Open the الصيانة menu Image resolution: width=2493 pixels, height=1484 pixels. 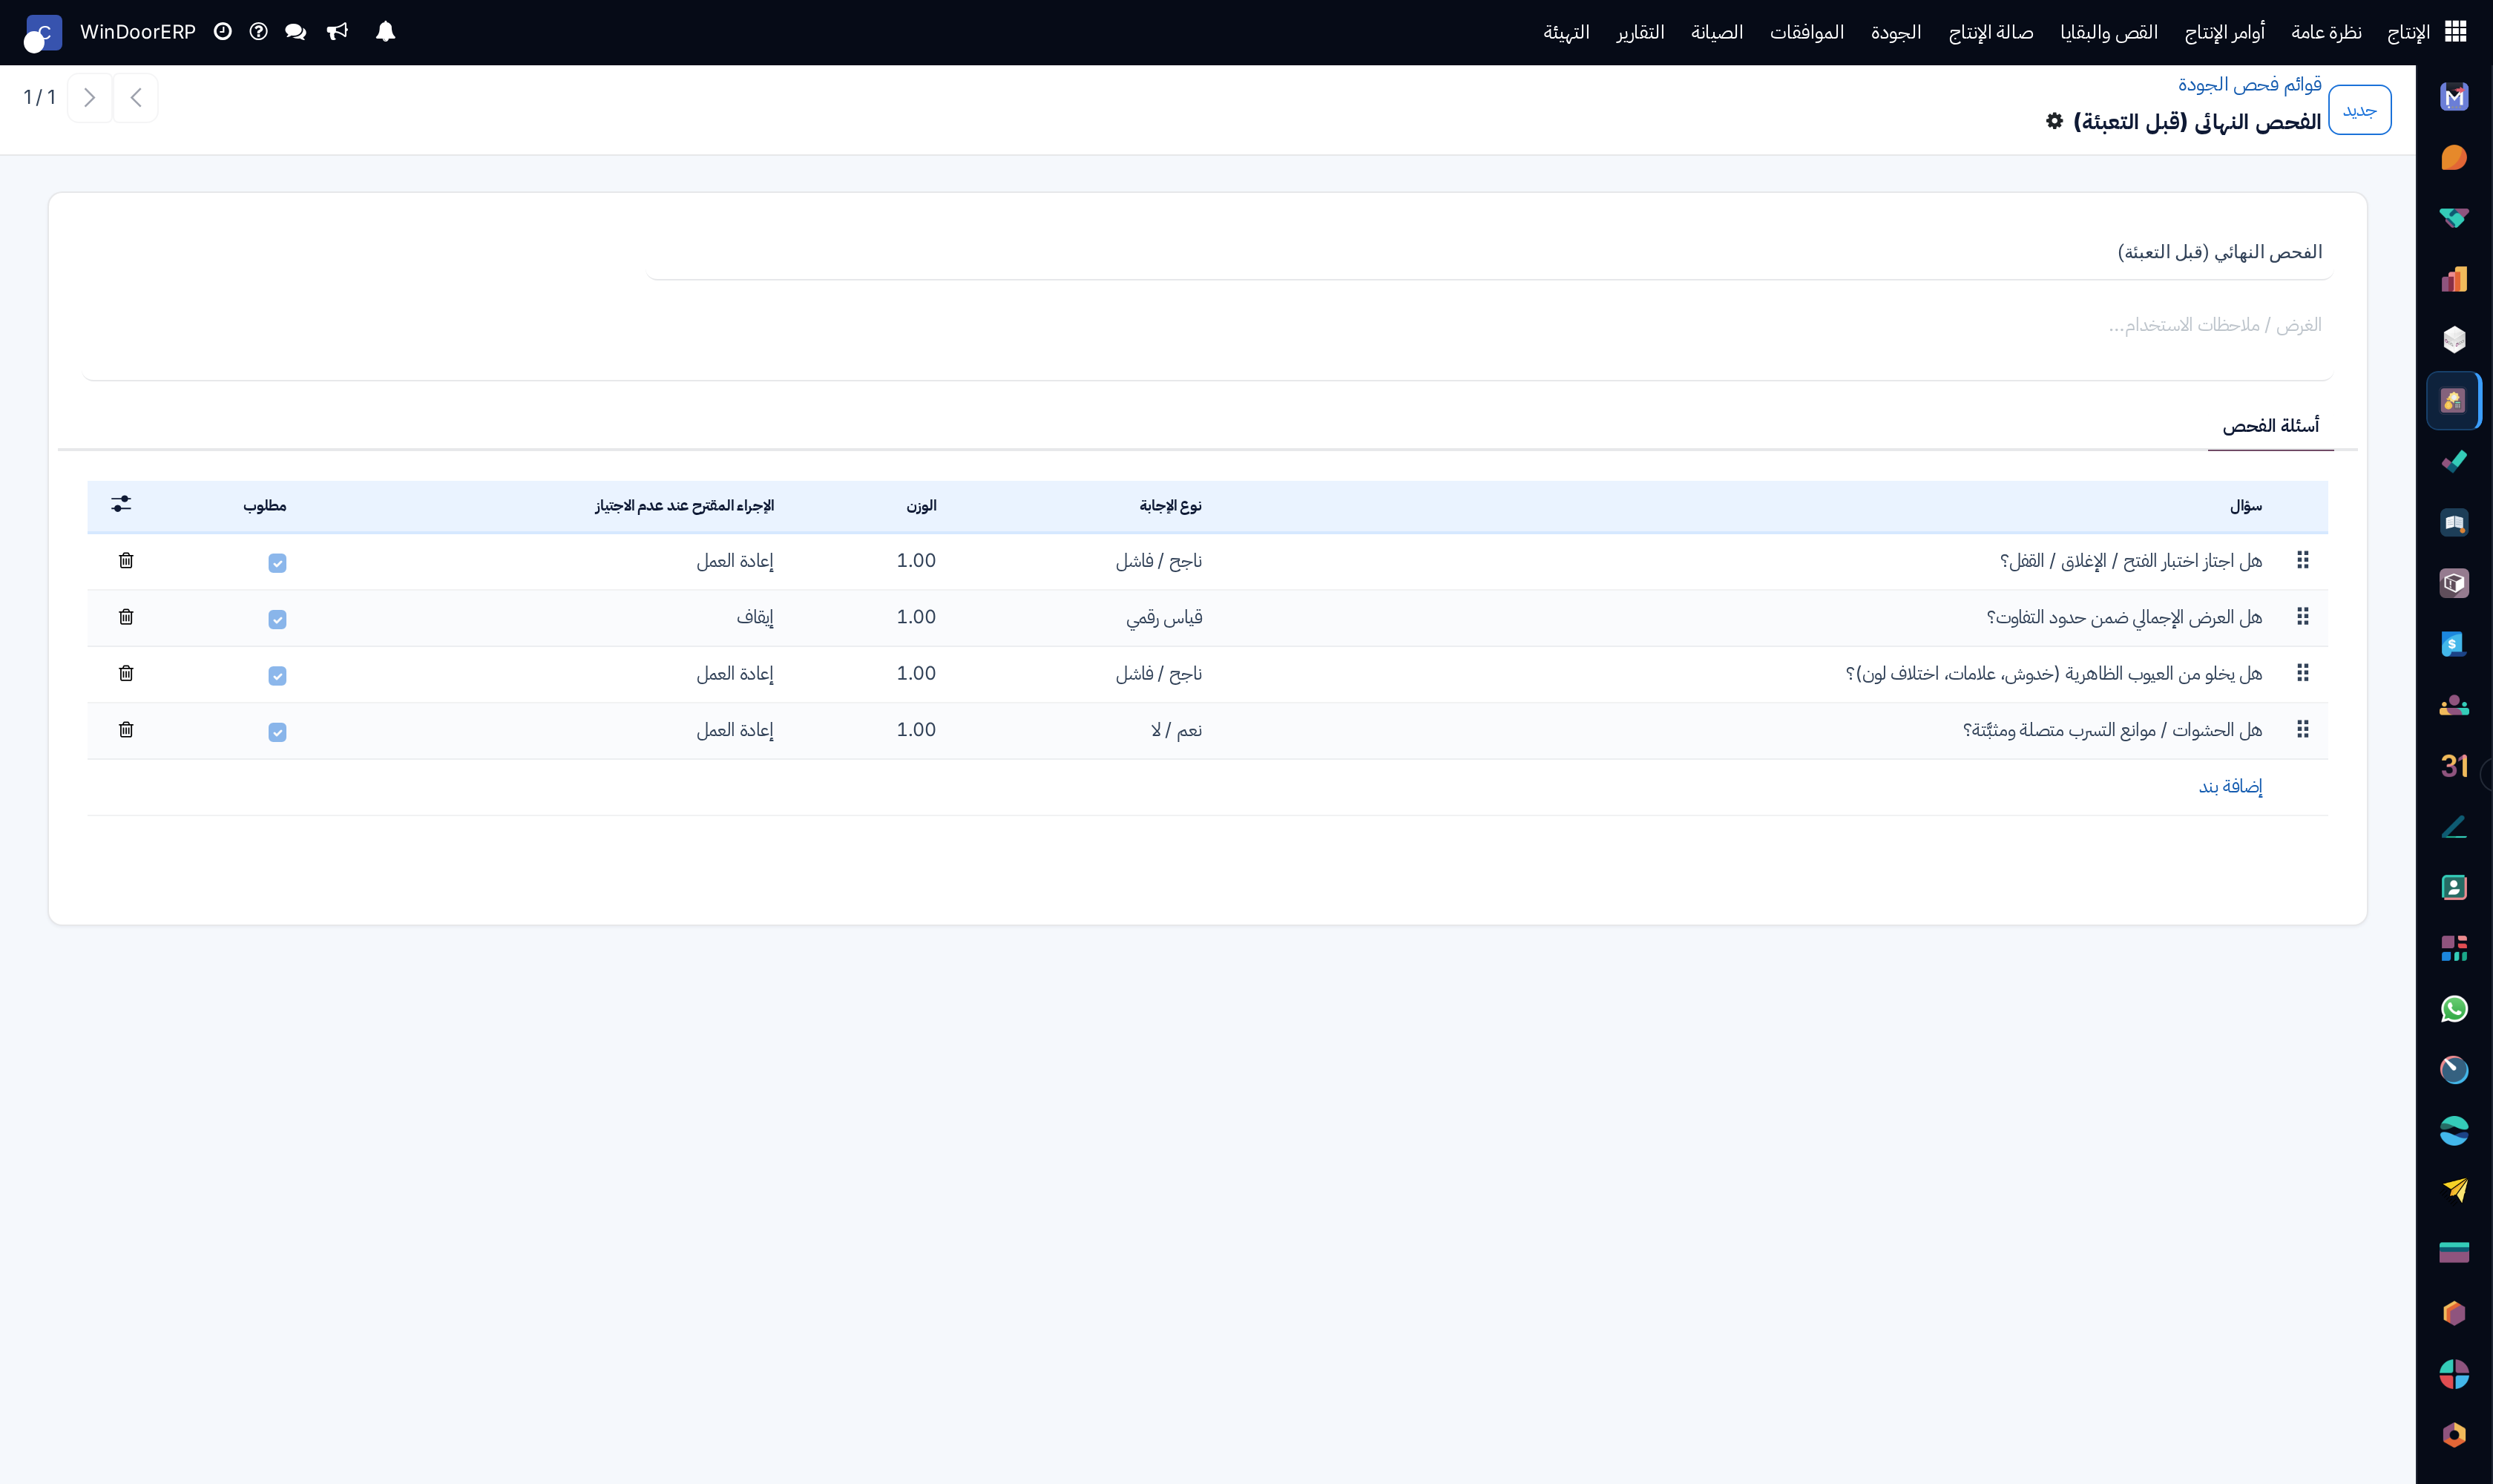click(1716, 32)
